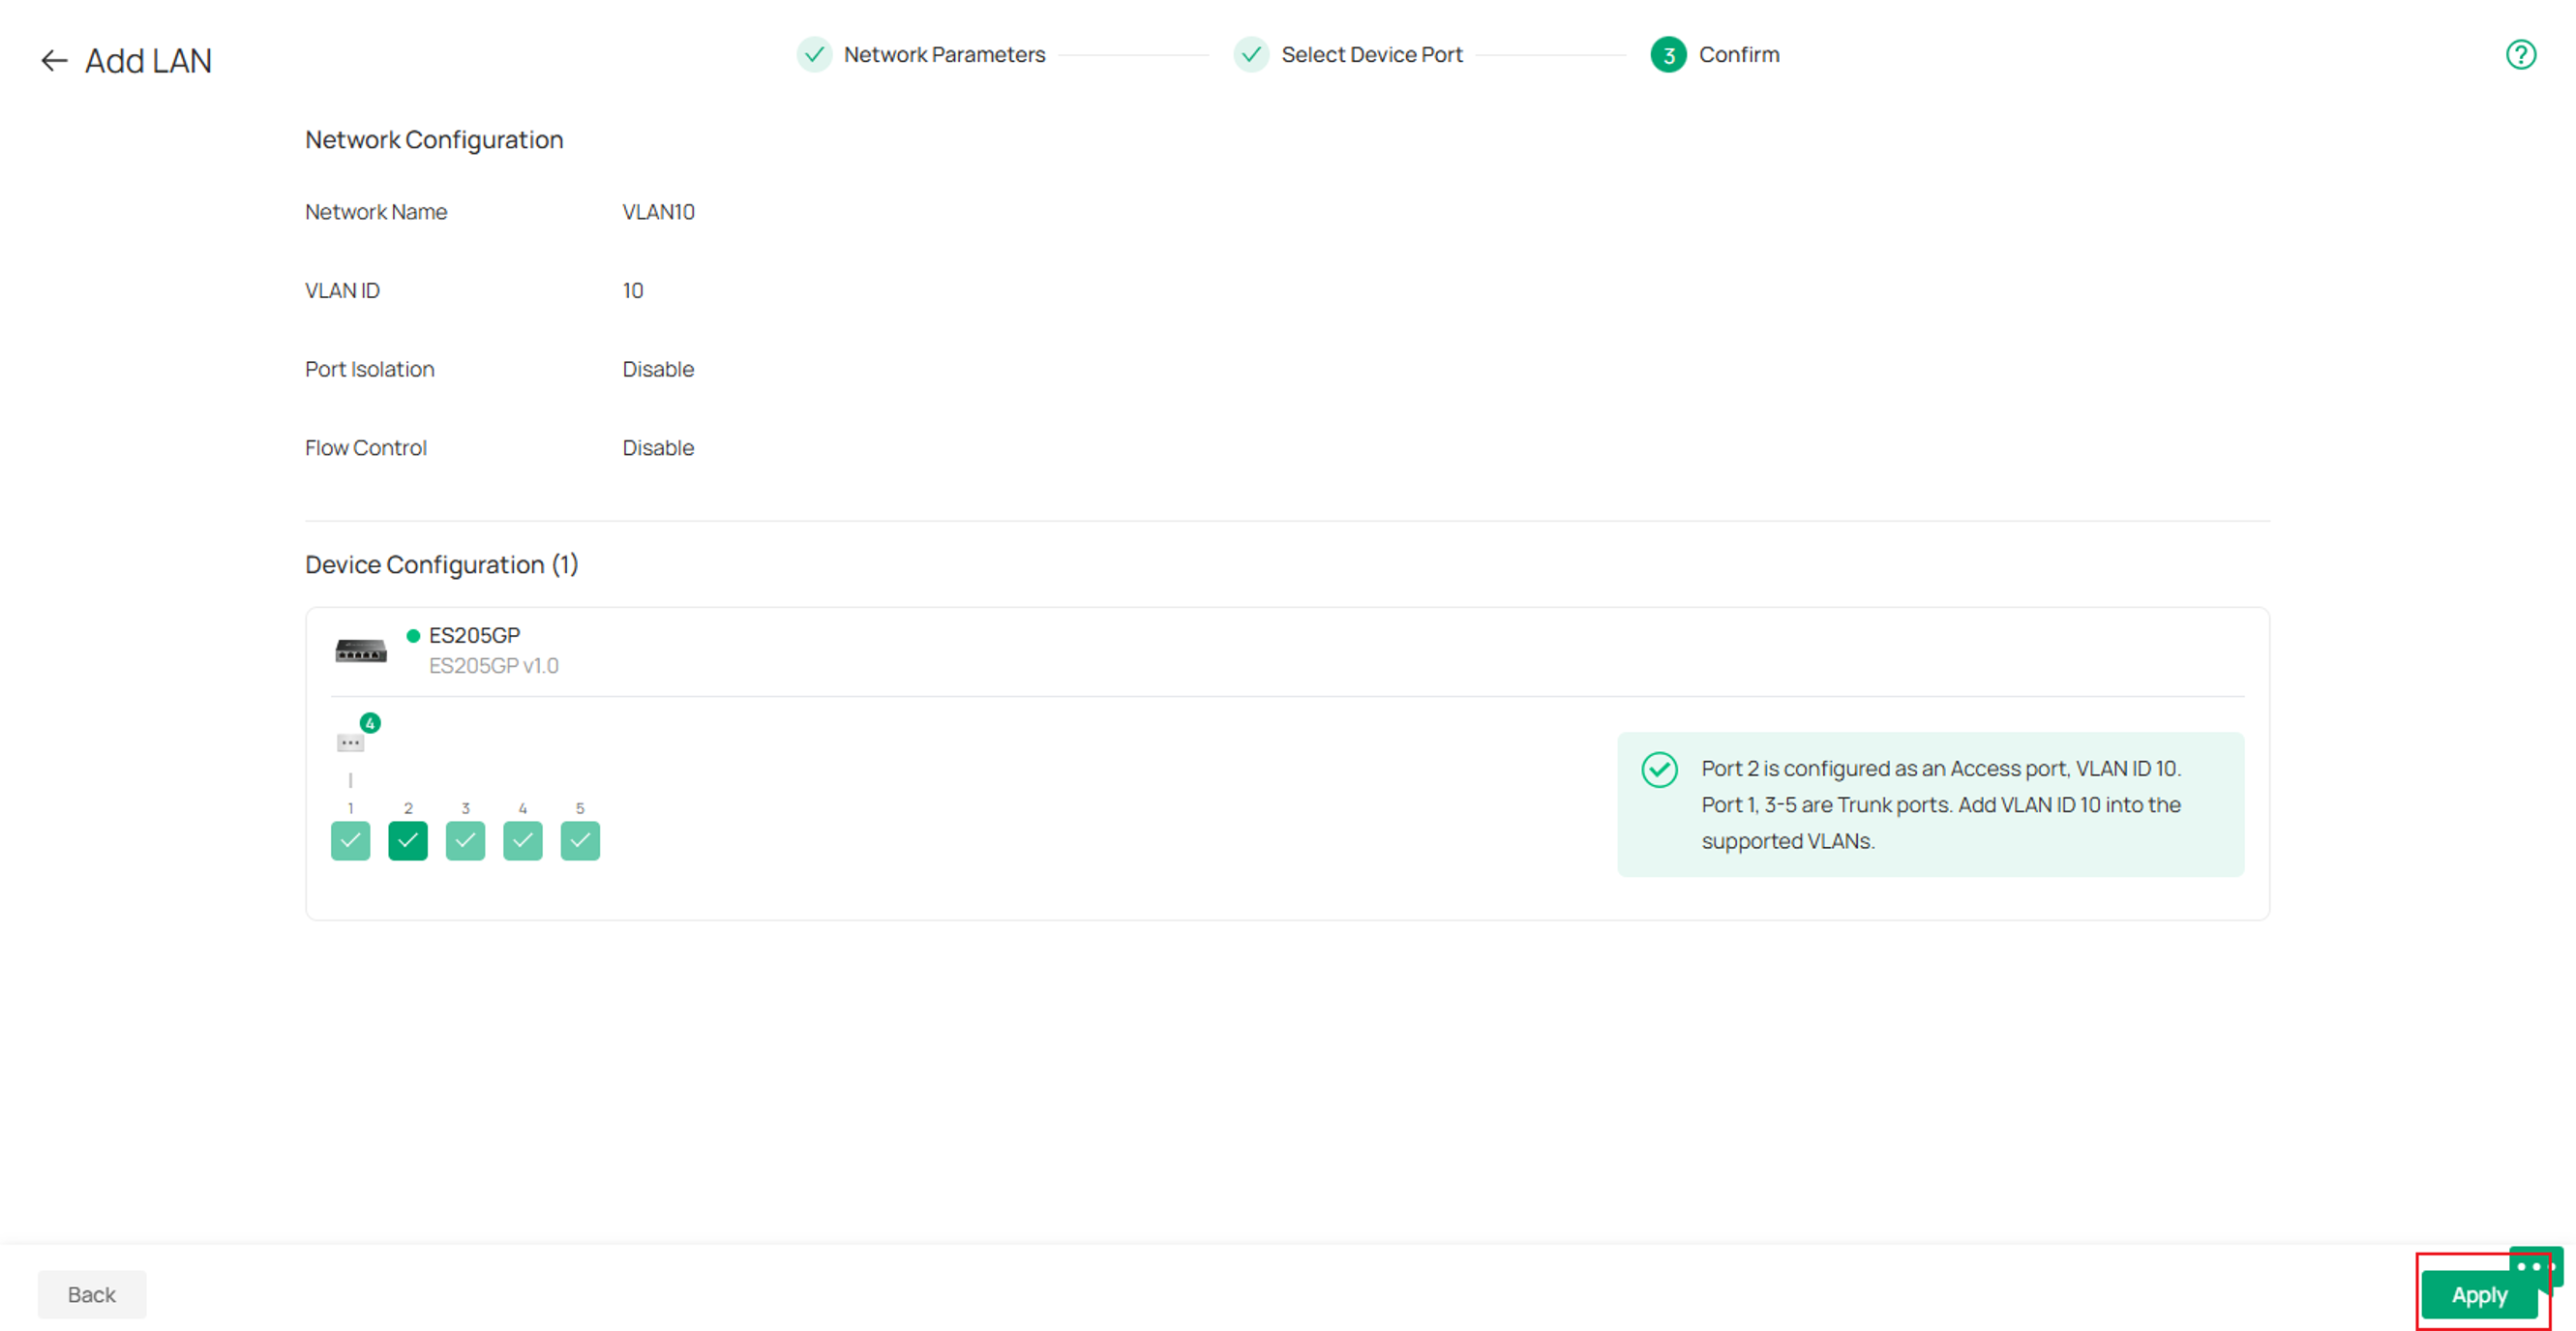
Task: Go to the Select Device Port step
Action: 1348,54
